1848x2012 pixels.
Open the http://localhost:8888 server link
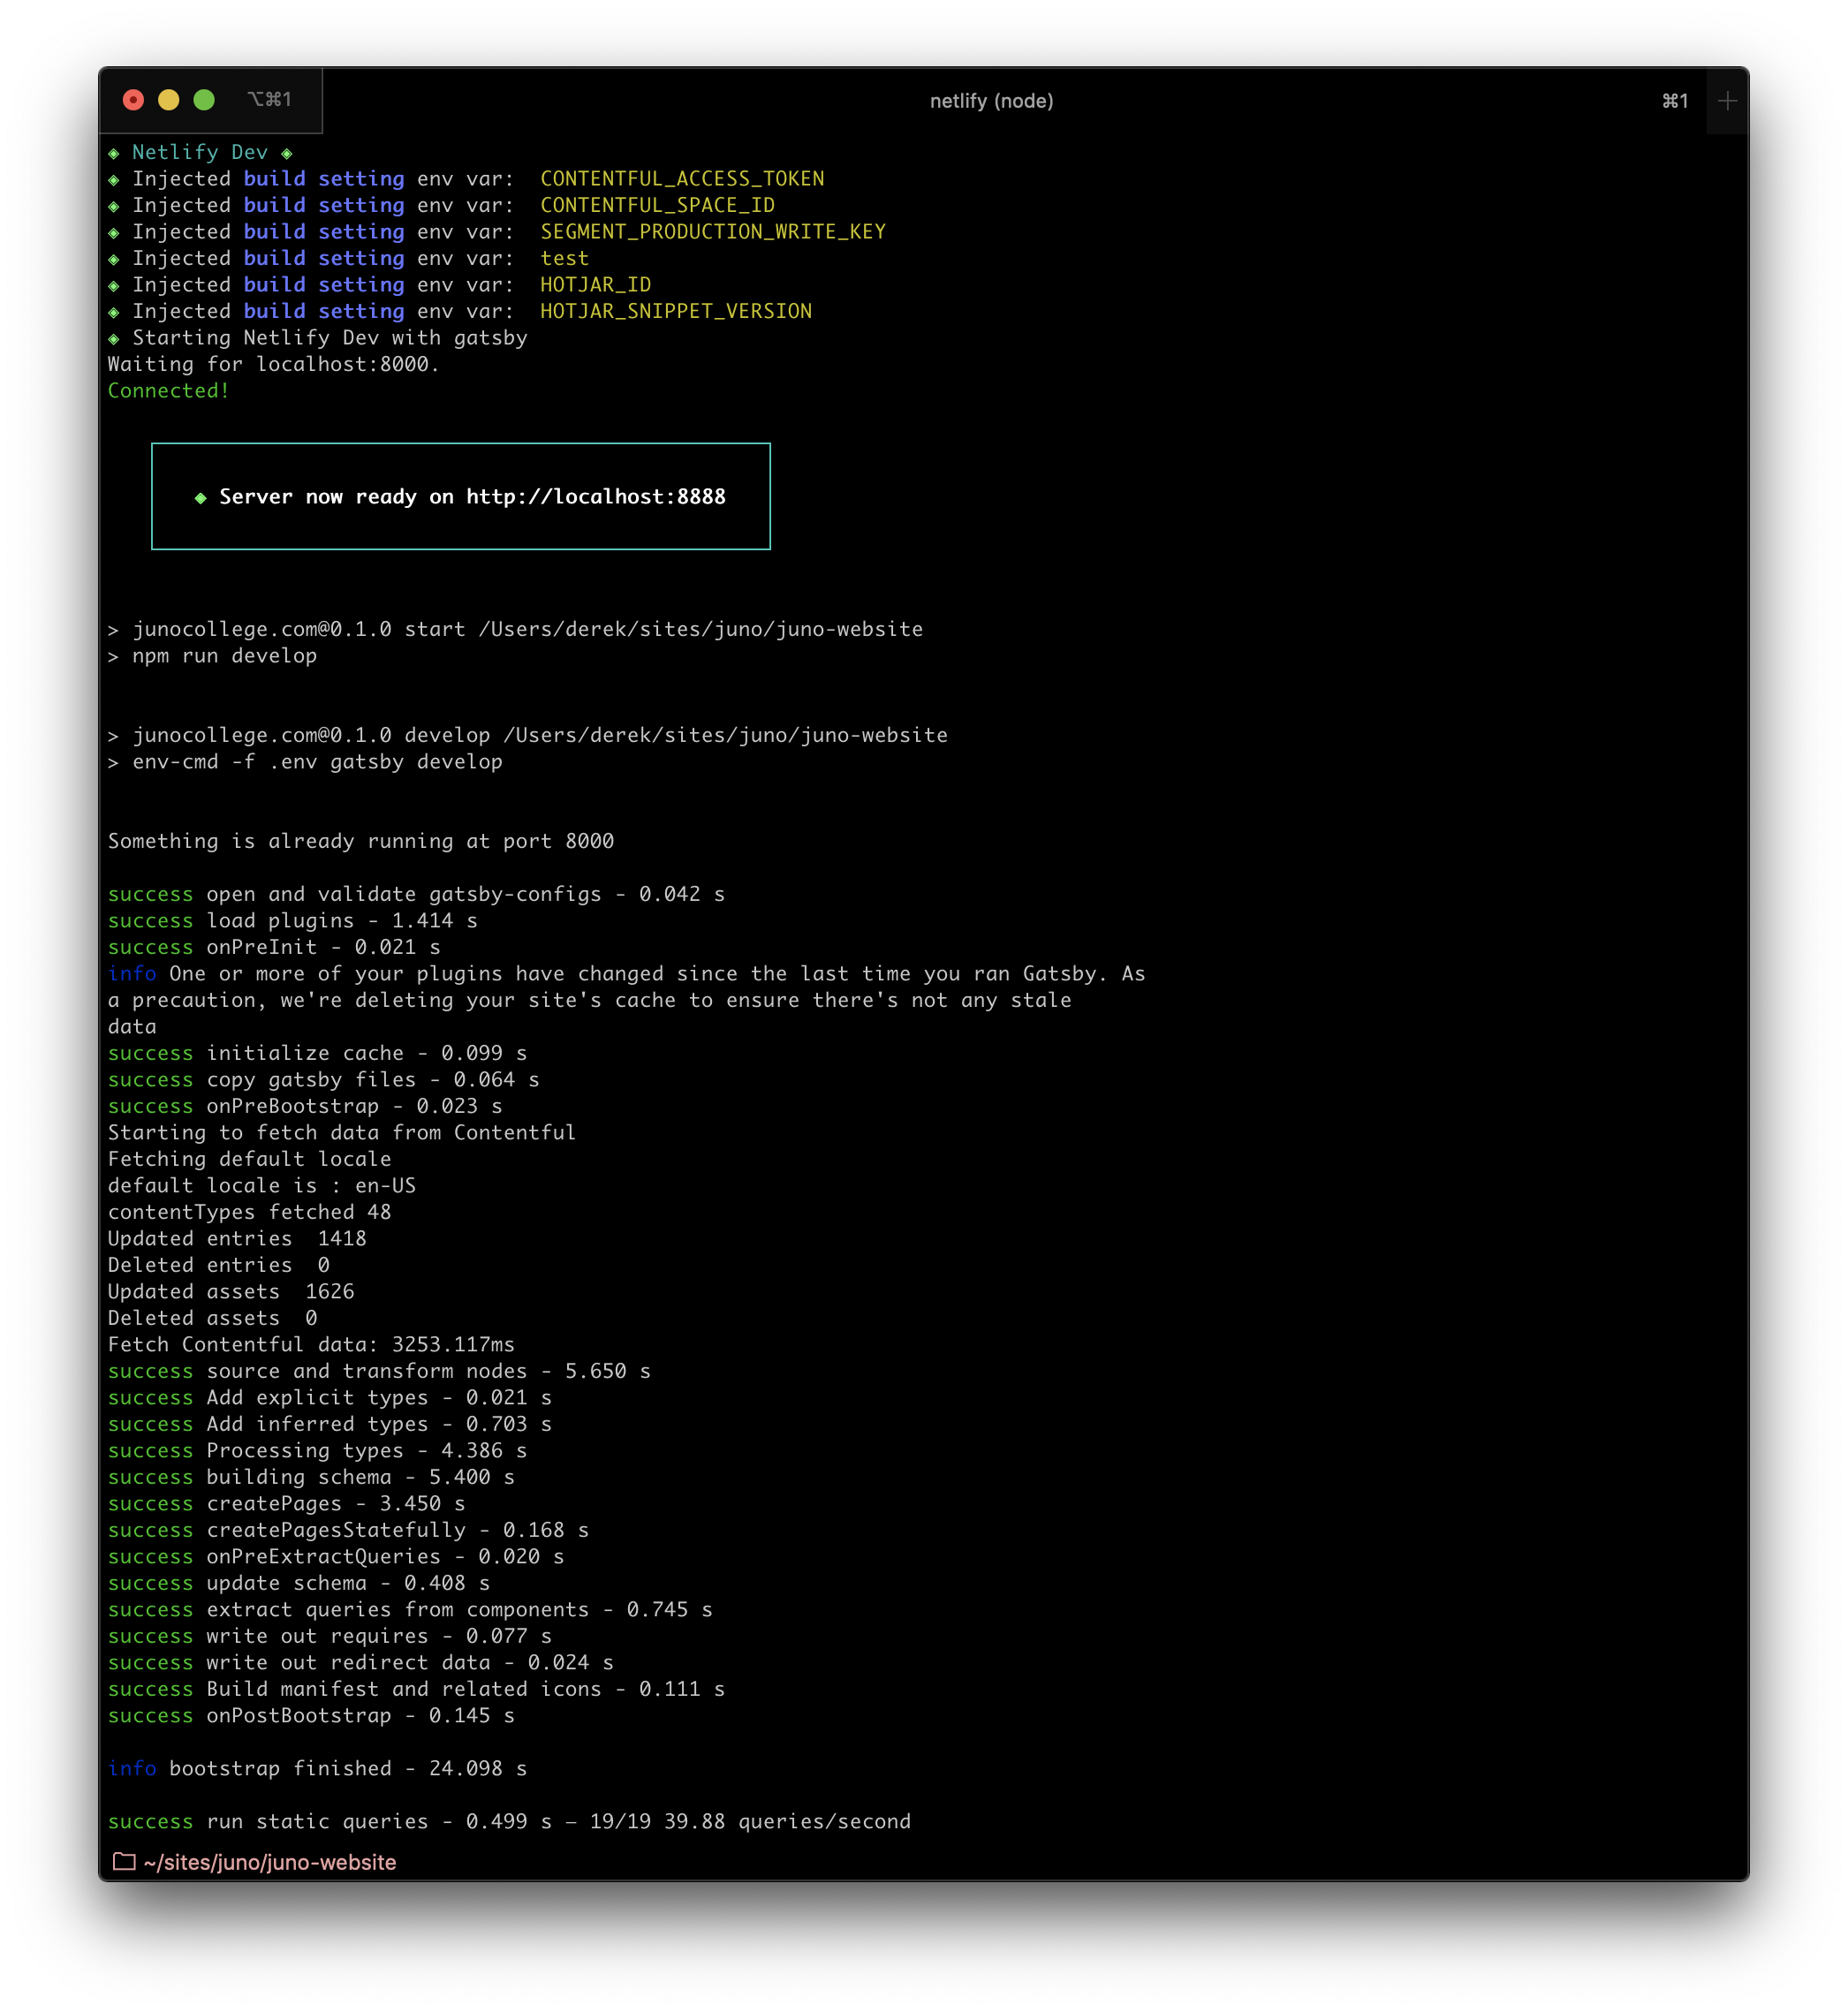point(596,496)
